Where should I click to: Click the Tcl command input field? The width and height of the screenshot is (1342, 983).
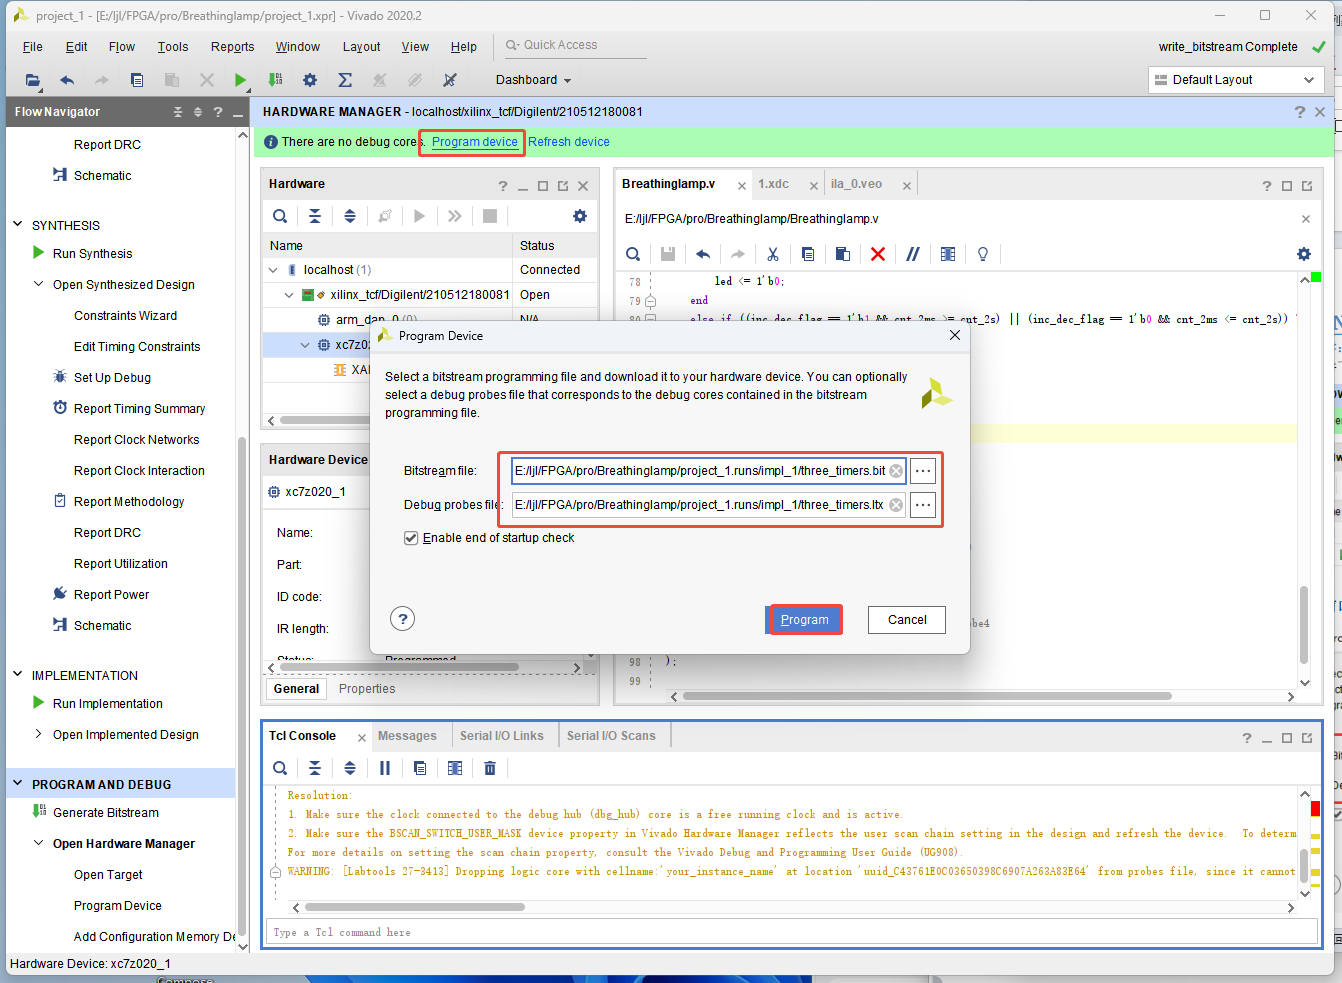pyautogui.click(x=794, y=932)
